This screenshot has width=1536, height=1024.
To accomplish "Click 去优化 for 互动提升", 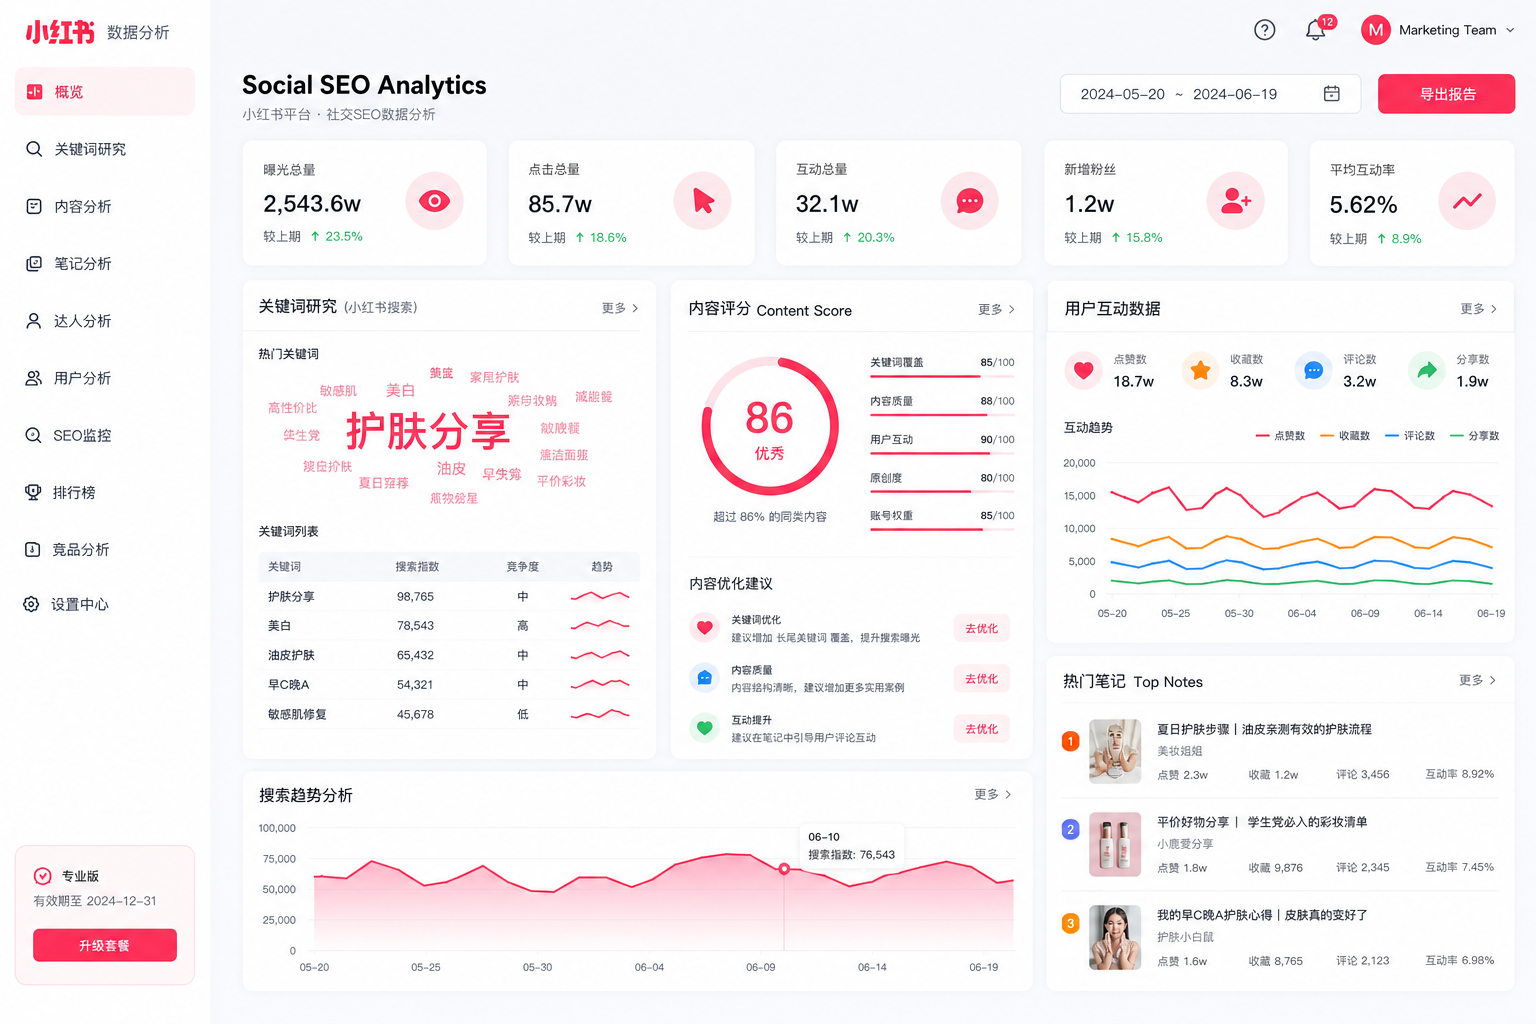I will click(x=981, y=728).
